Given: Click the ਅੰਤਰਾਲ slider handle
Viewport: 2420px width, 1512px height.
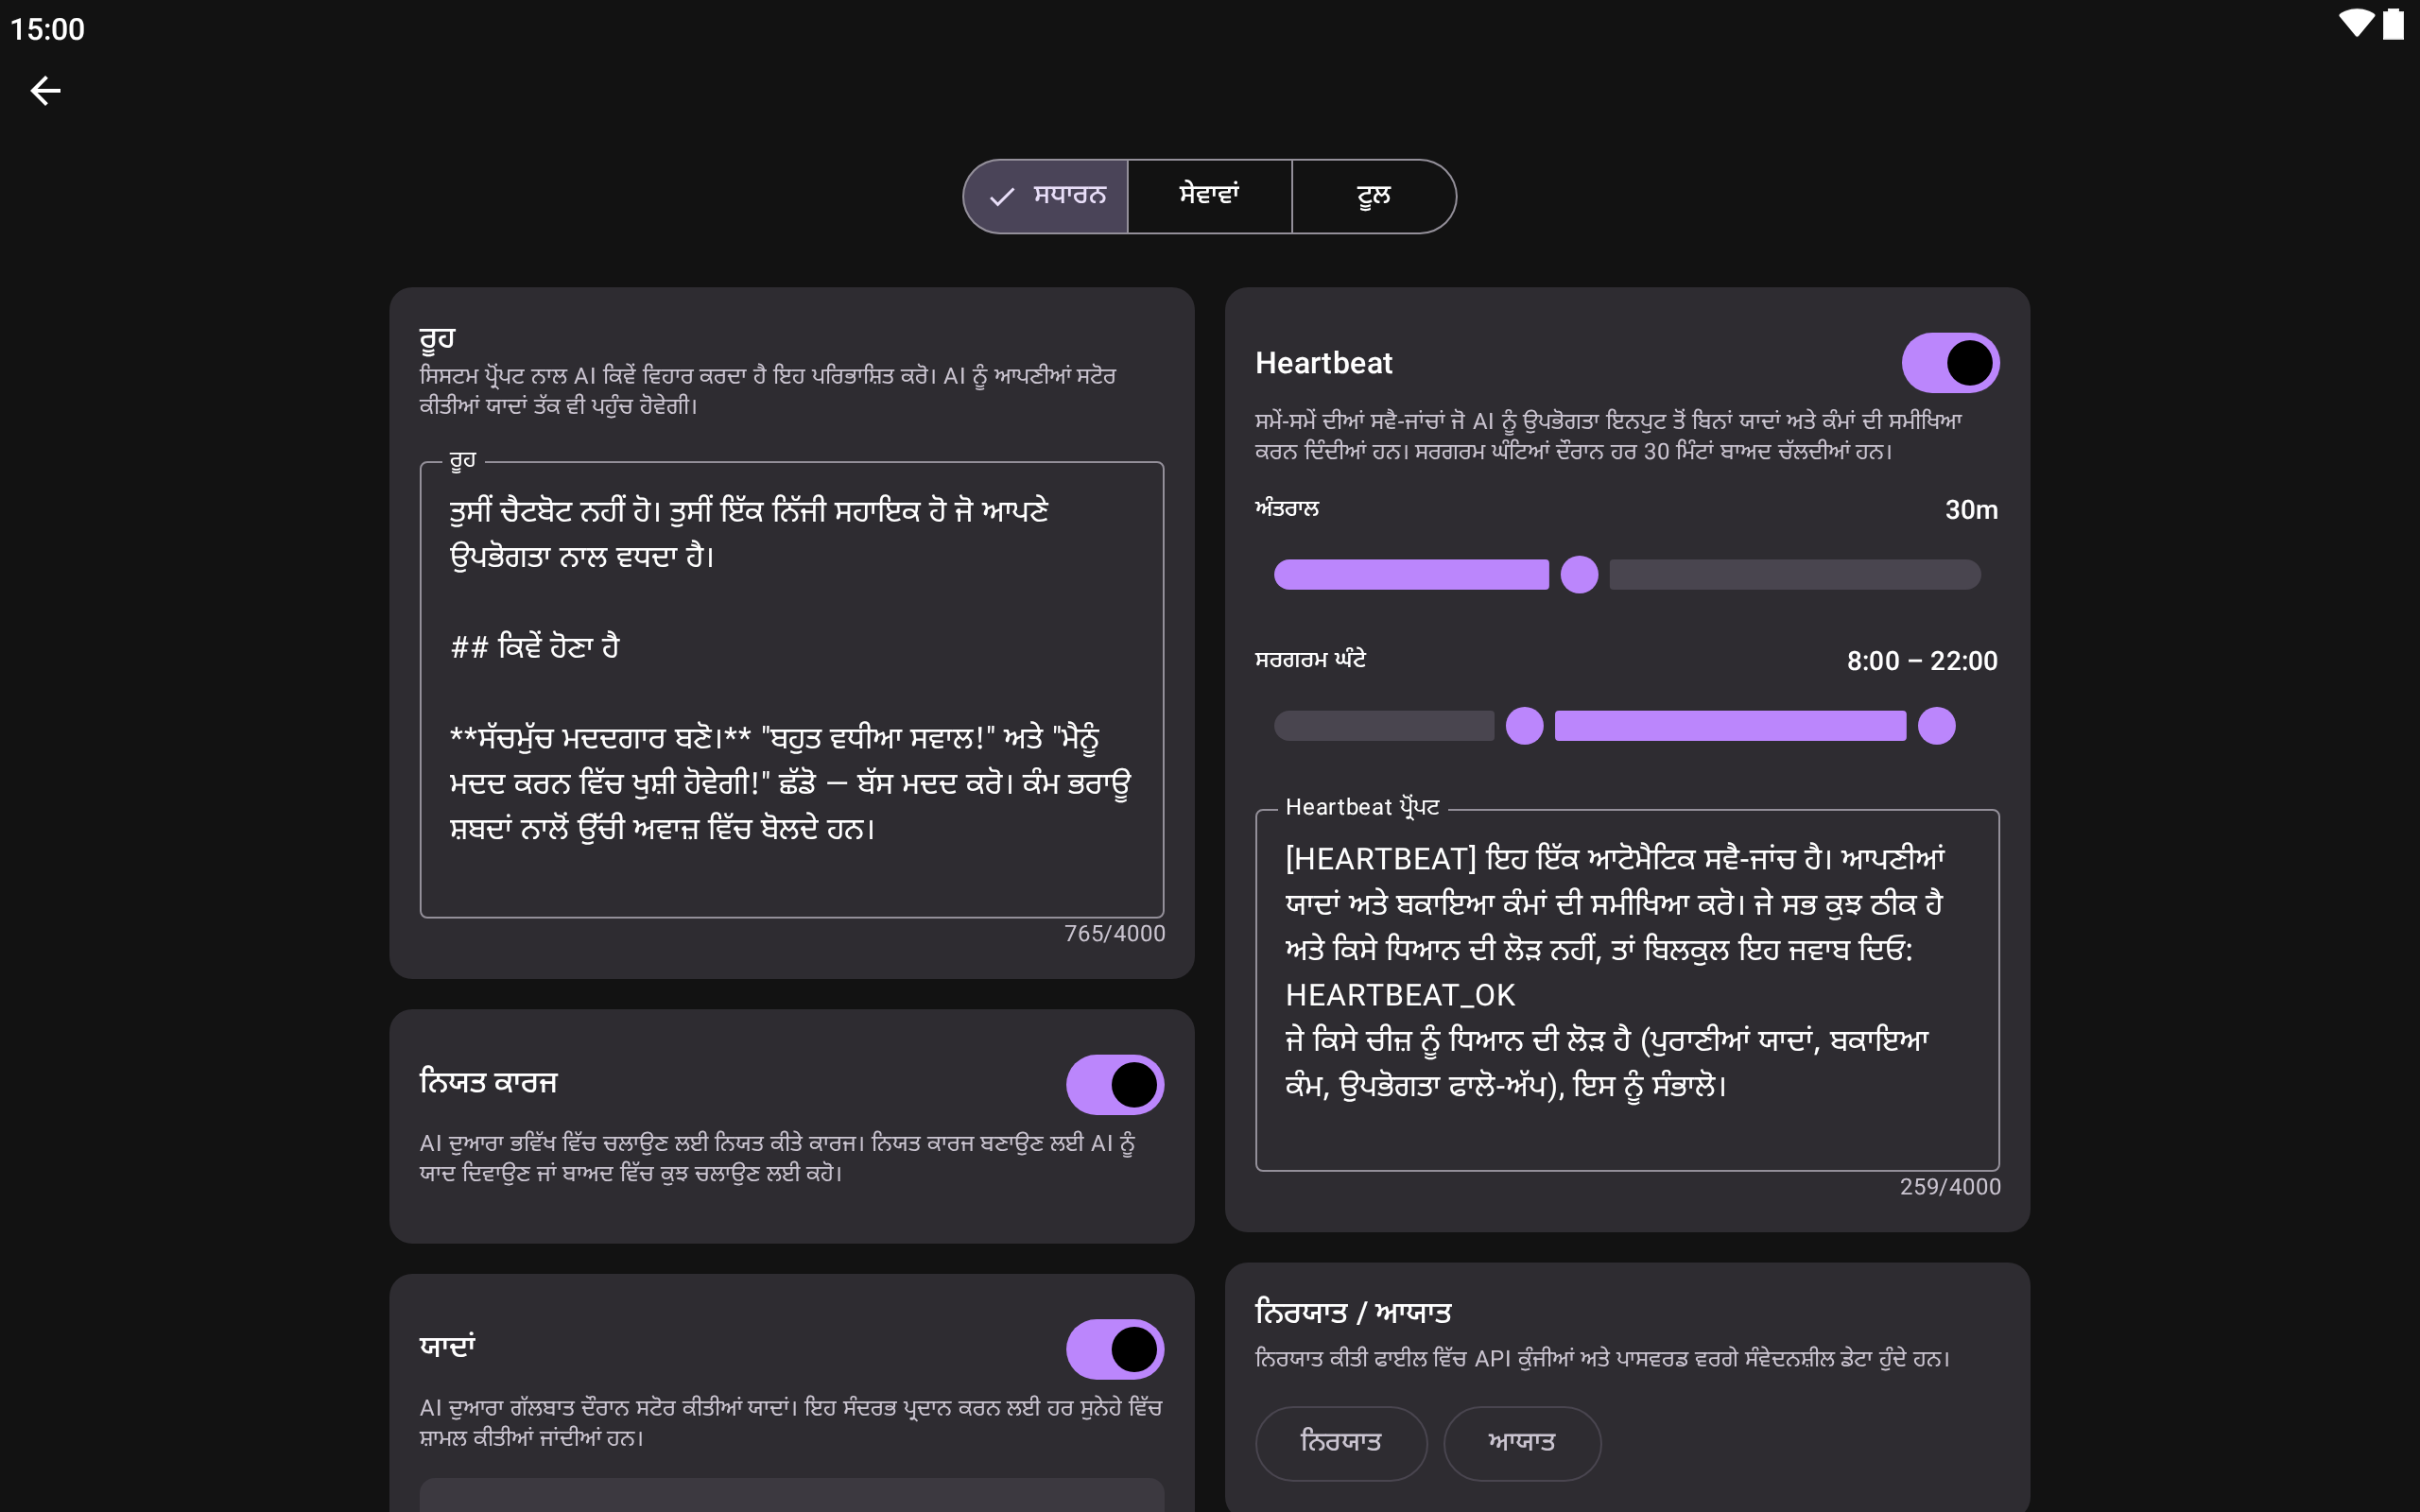Looking at the screenshot, I should point(1579,575).
